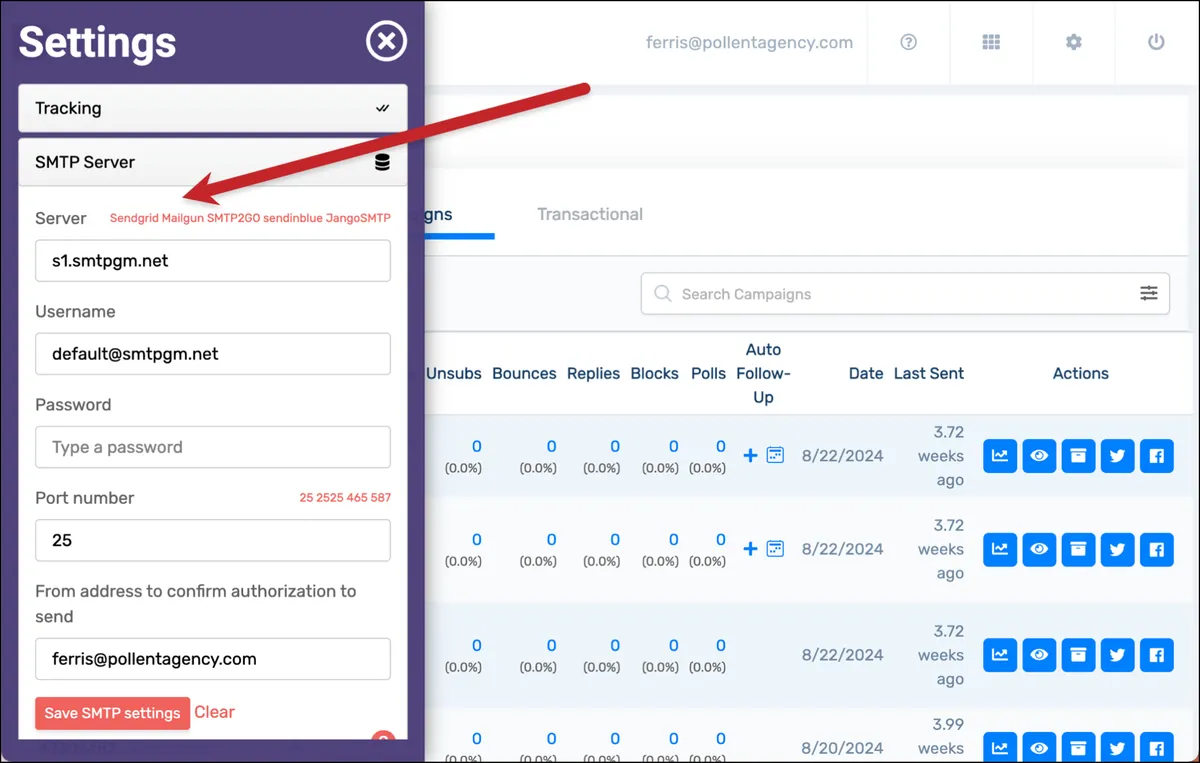Image resolution: width=1200 pixels, height=763 pixels.
Task: Click the 8/20/2024 date cell
Action: [x=842, y=747]
